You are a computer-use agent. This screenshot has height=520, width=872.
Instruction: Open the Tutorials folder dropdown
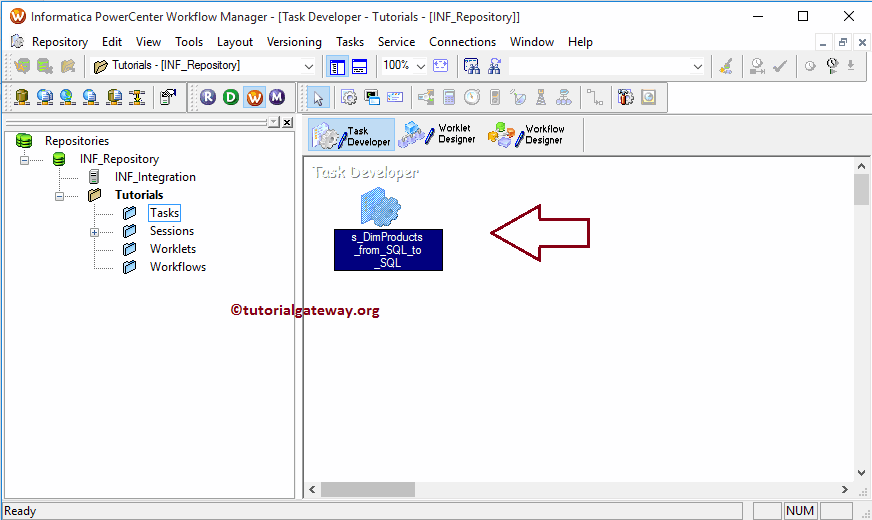click(309, 67)
